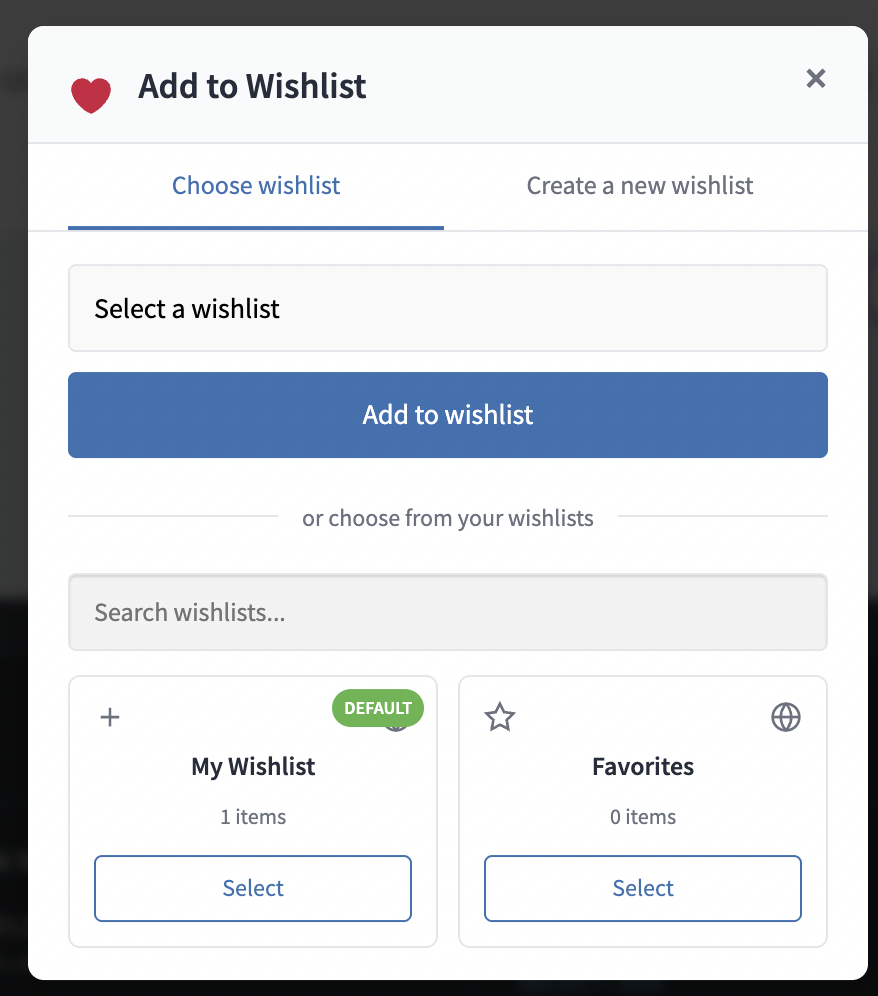
Task: Click the globe icon on the Favorites card
Action: point(786,717)
